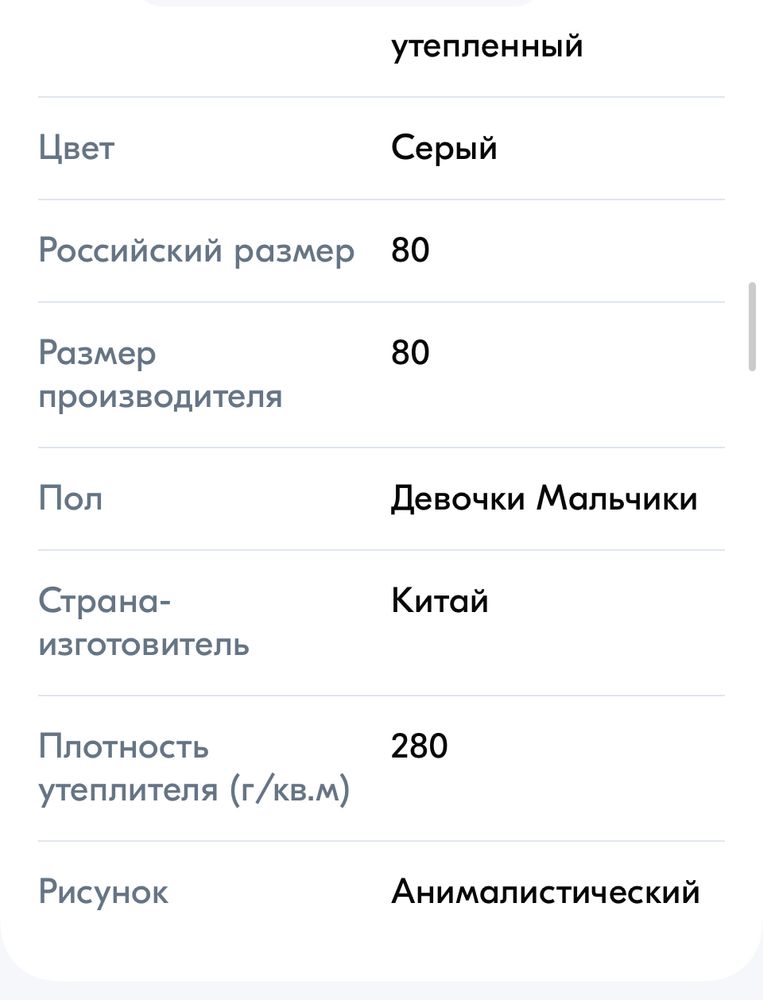Click the word 'изготовитель'
The image size is (763, 1000).
143,644
